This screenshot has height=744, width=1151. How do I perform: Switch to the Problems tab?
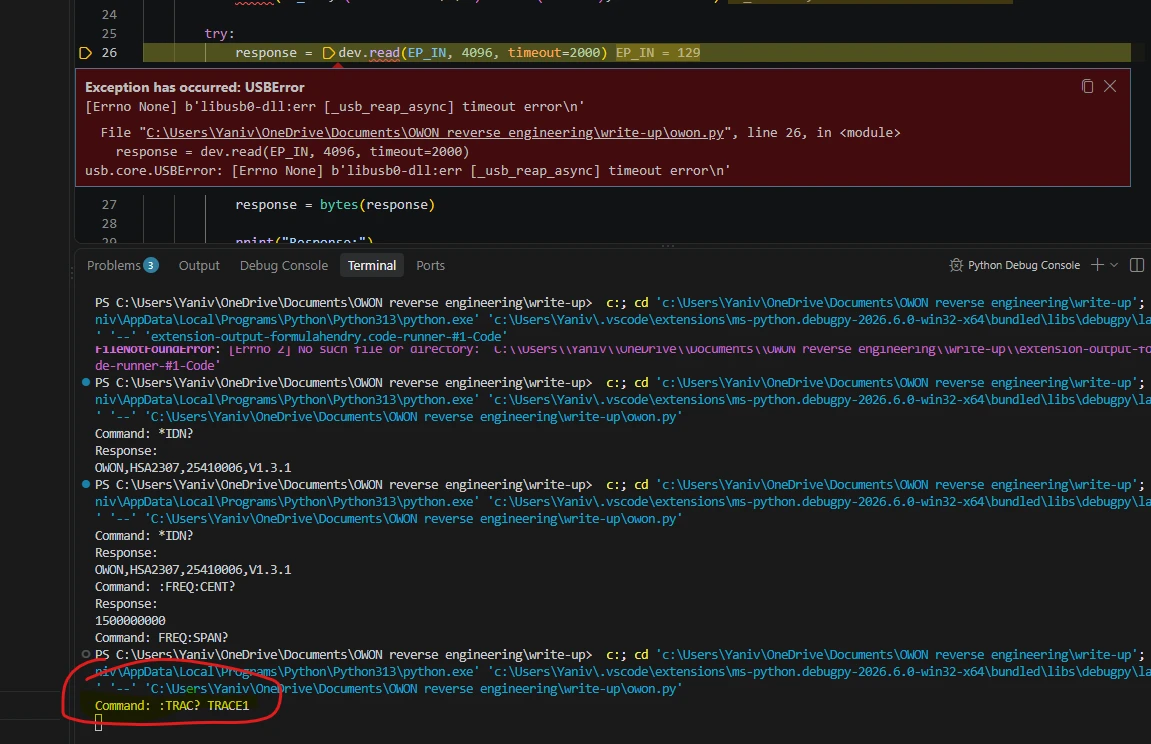click(x=122, y=266)
